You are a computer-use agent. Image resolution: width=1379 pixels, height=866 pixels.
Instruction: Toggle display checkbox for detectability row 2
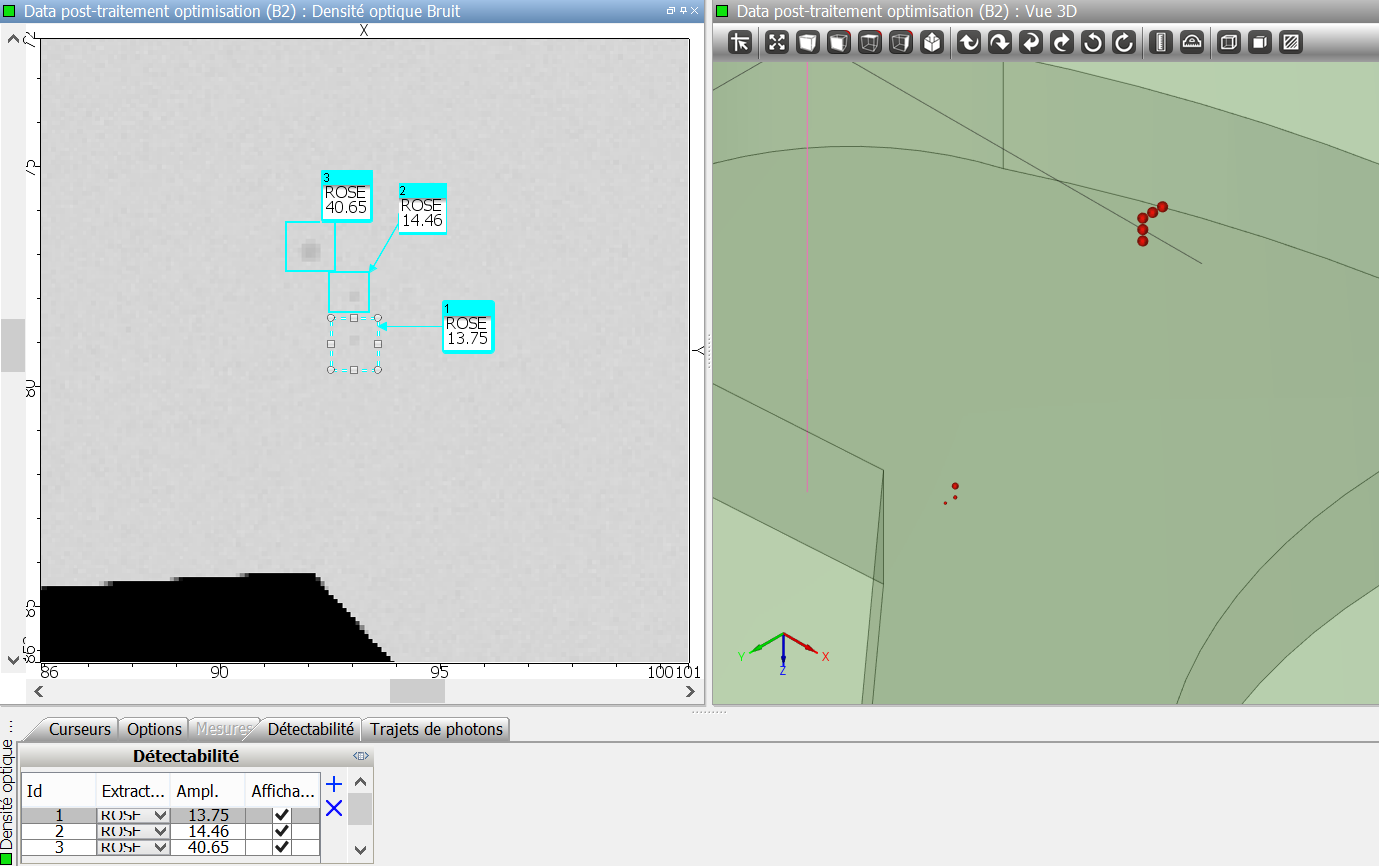[x=282, y=831]
